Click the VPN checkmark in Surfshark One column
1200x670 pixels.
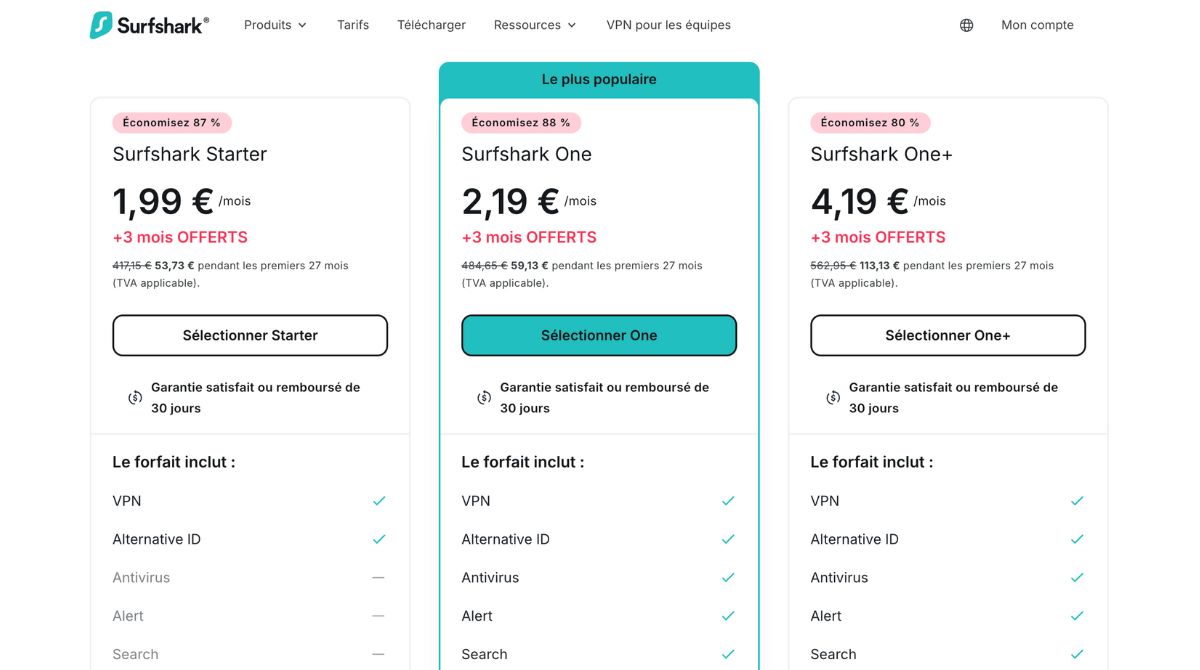point(728,500)
